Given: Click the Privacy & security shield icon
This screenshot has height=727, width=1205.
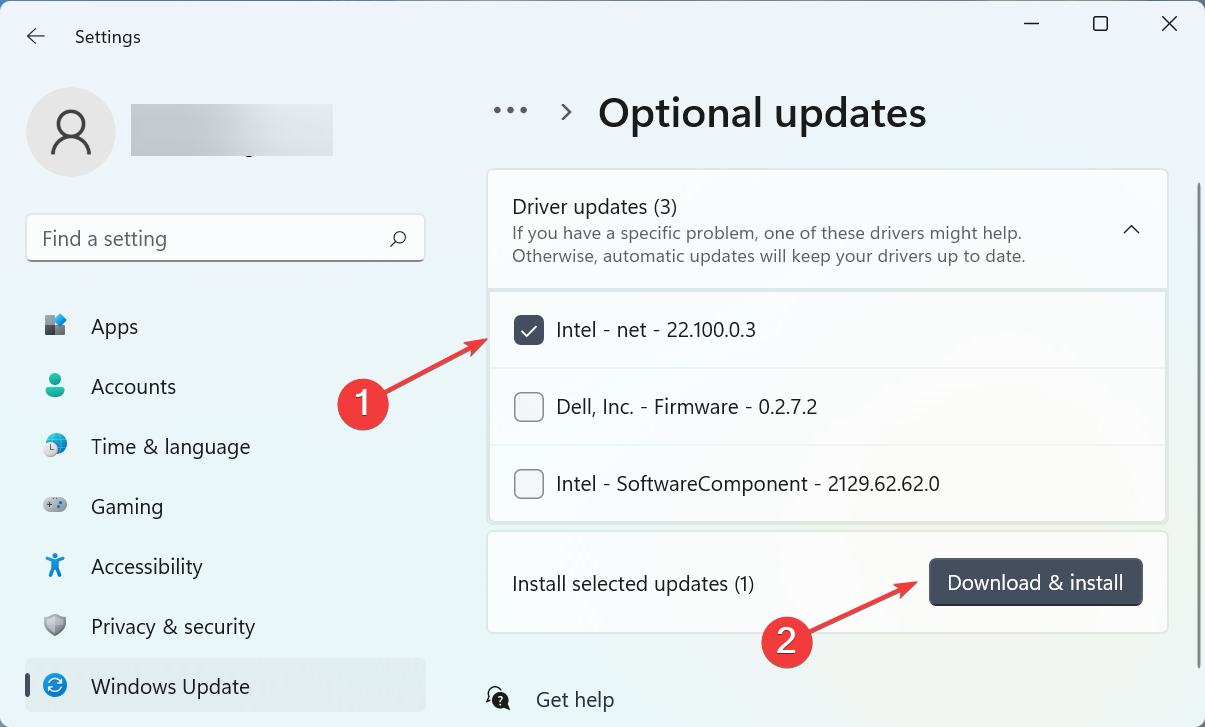Looking at the screenshot, I should point(55,626).
